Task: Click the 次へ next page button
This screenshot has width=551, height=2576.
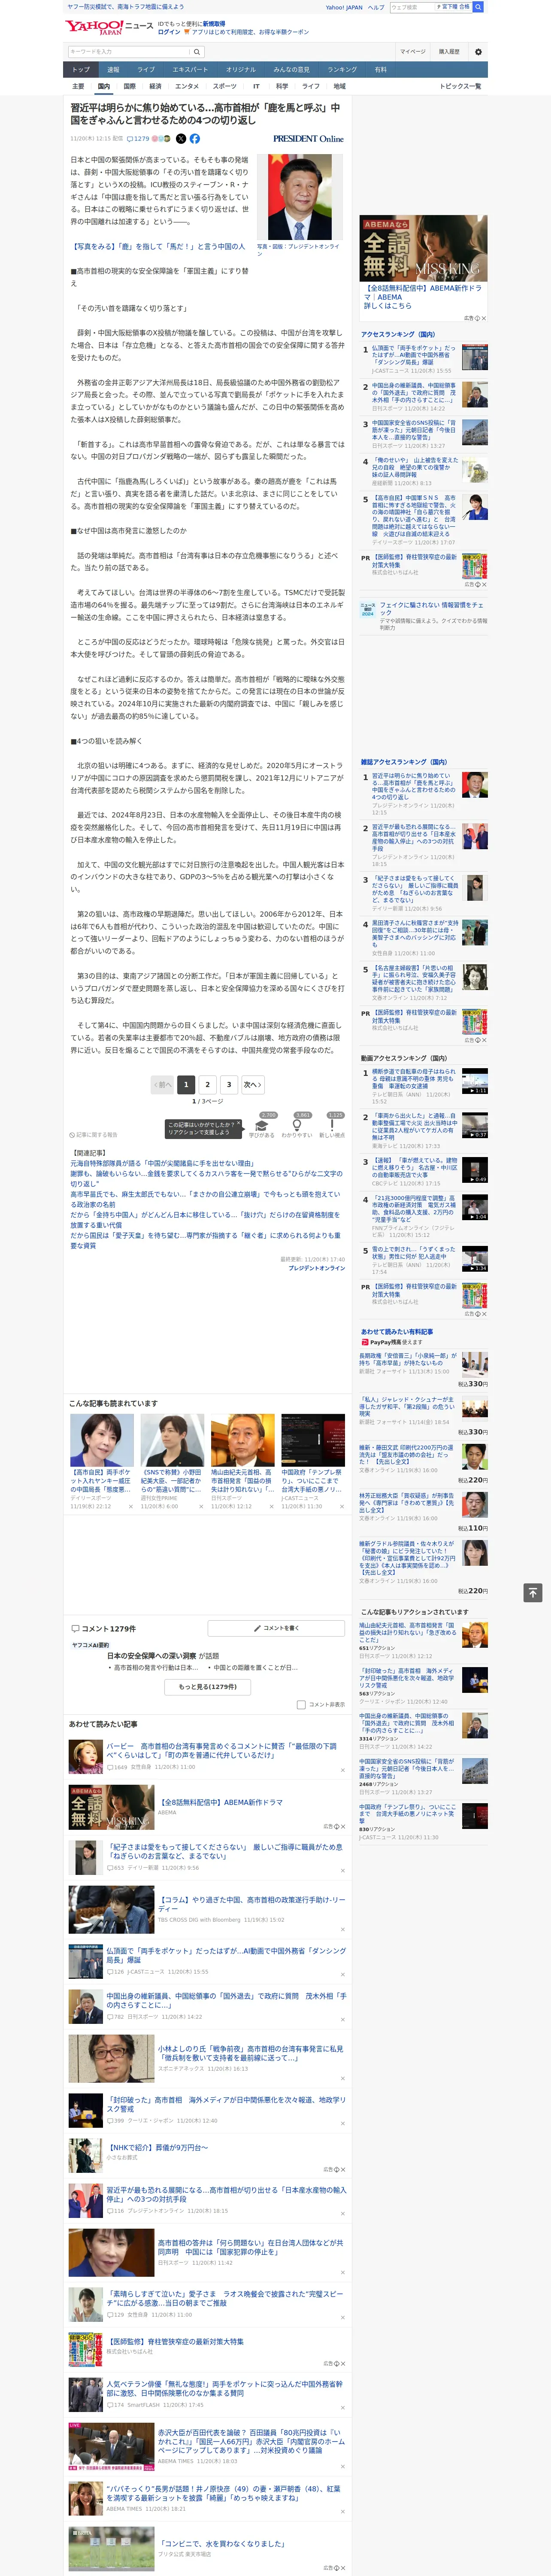Action: click(254, 1084)
